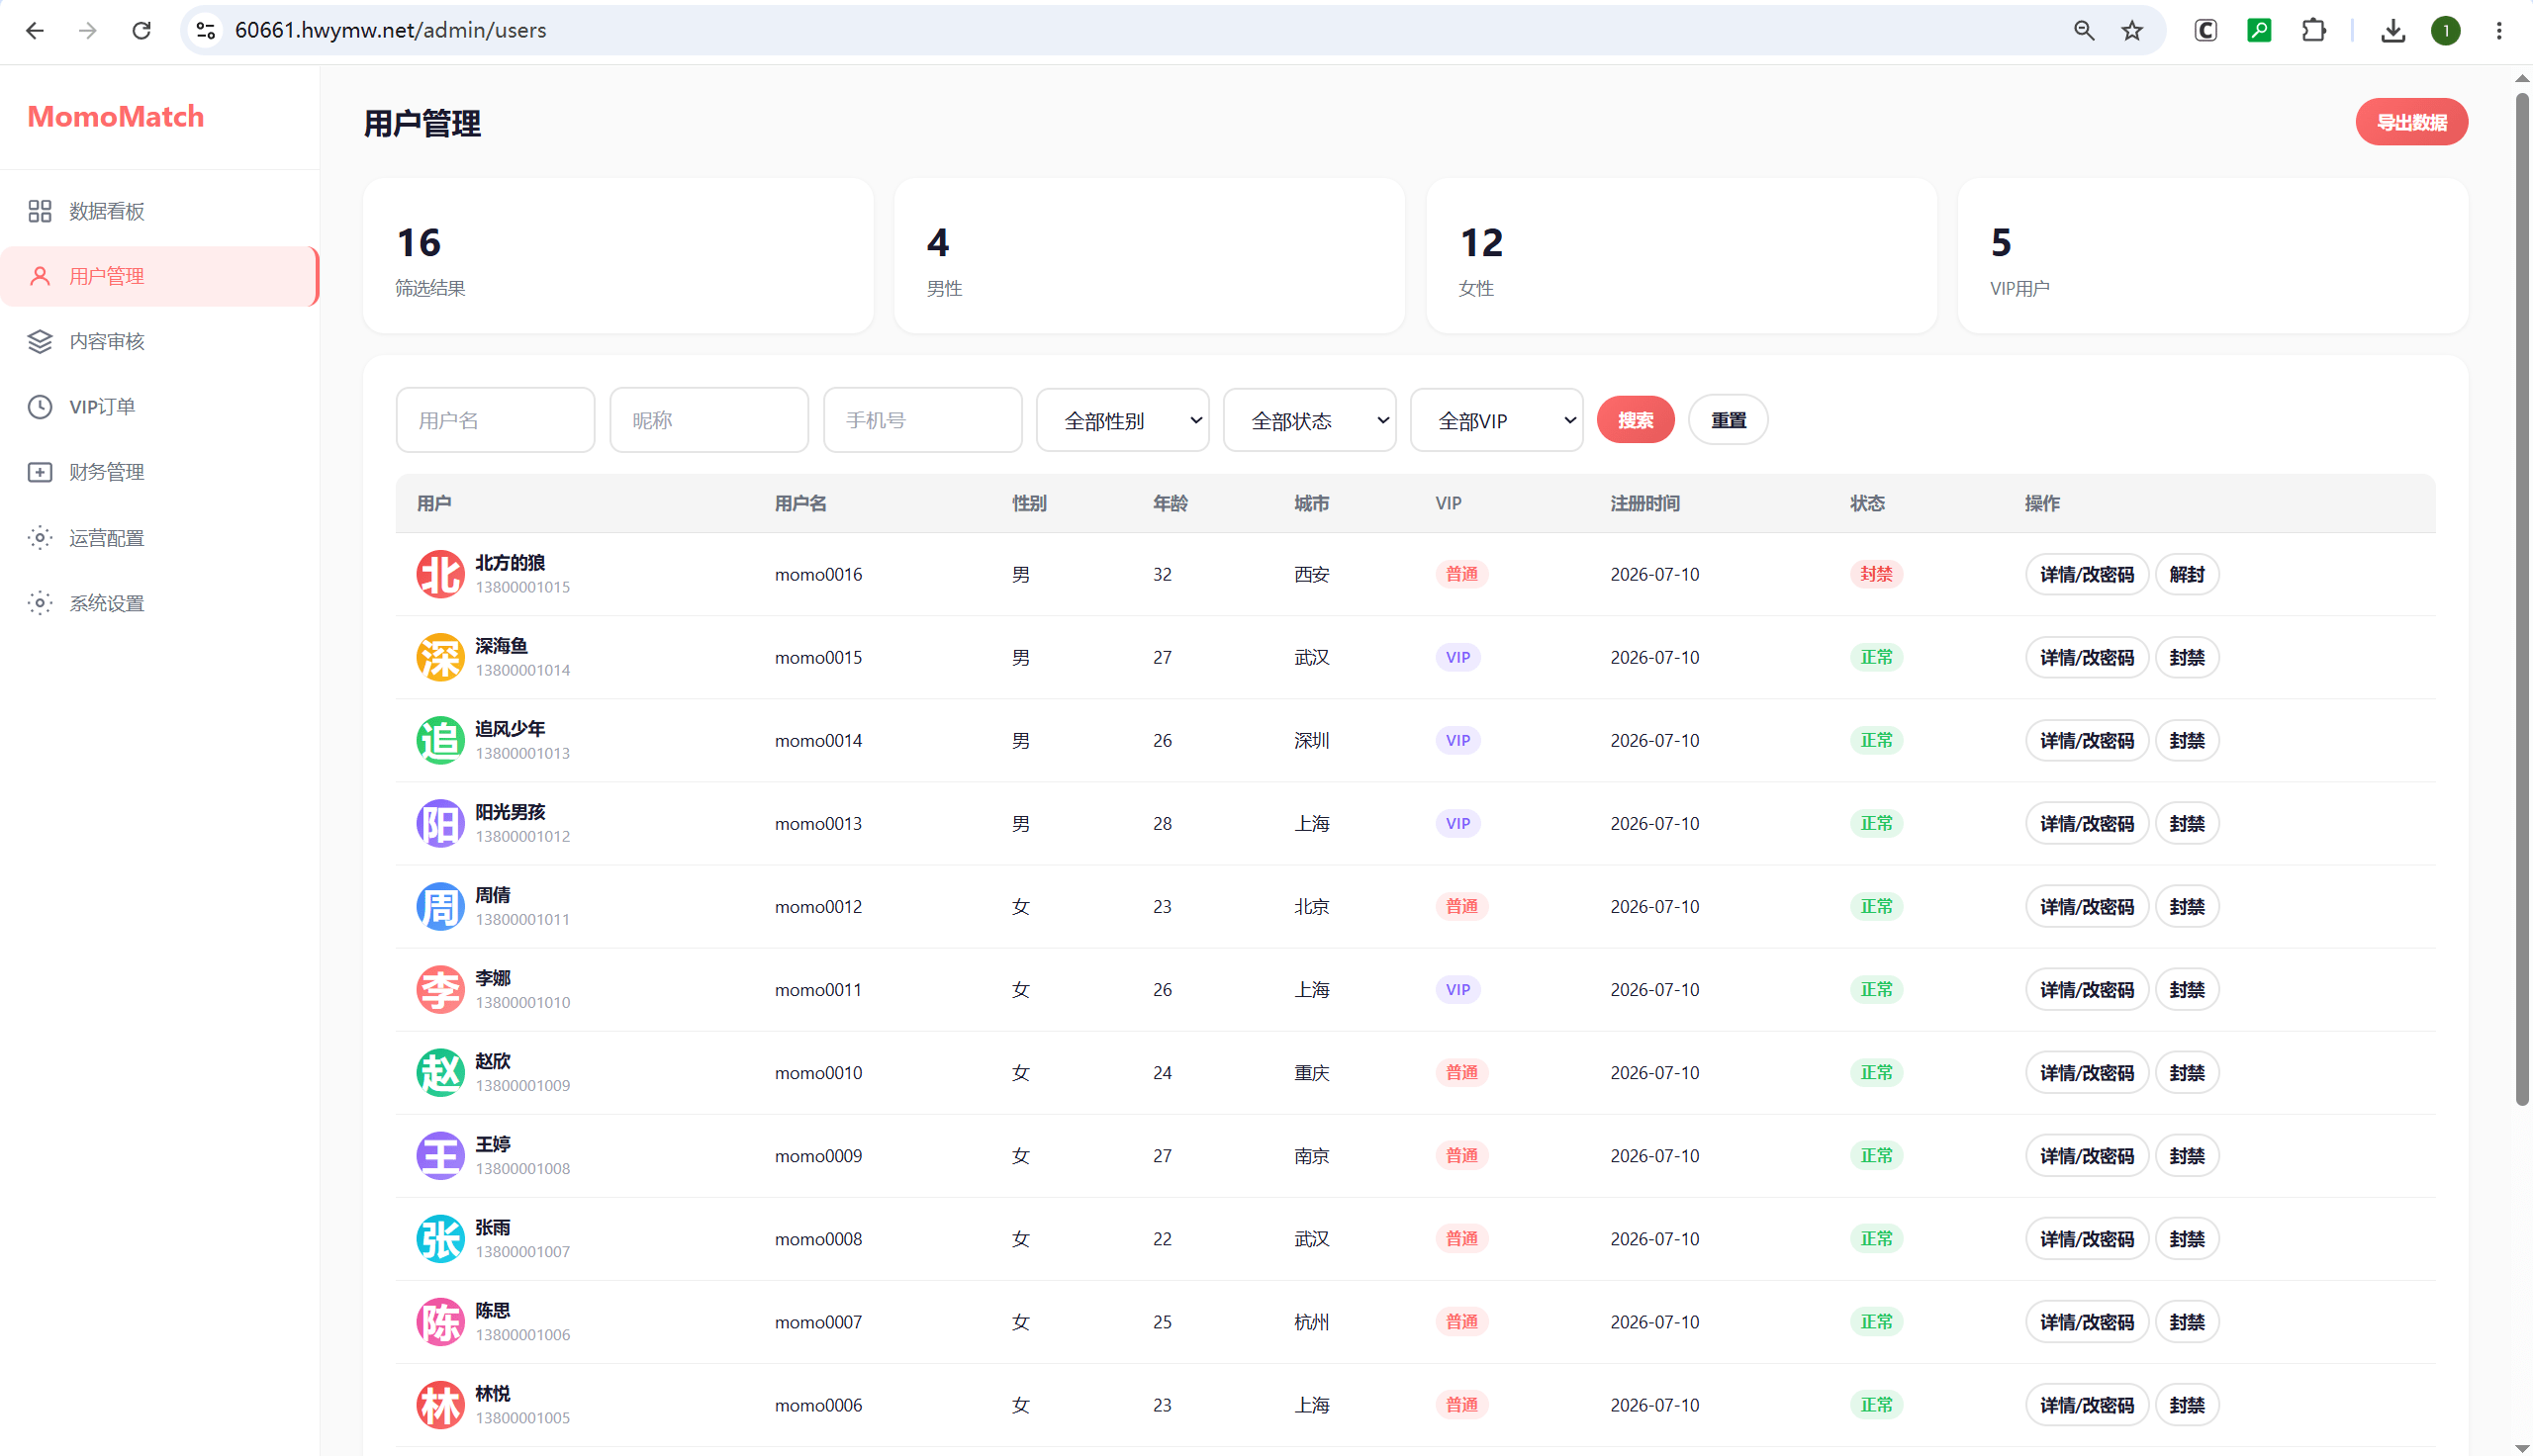Click the 财务管理 plus-box icon
This screenshot has width=2533, height=1456.
(40, 472)
